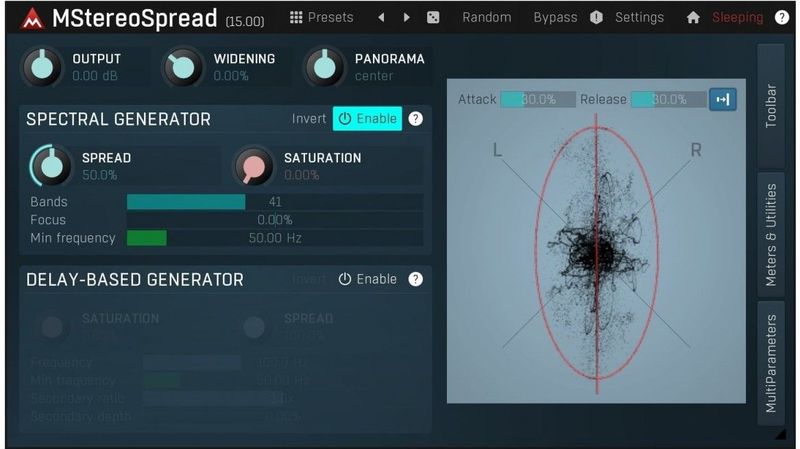The width and height of the screenshot is (800, 449).
Task: Click the Spectral Spread knob
Action: [x=51, y=166]
